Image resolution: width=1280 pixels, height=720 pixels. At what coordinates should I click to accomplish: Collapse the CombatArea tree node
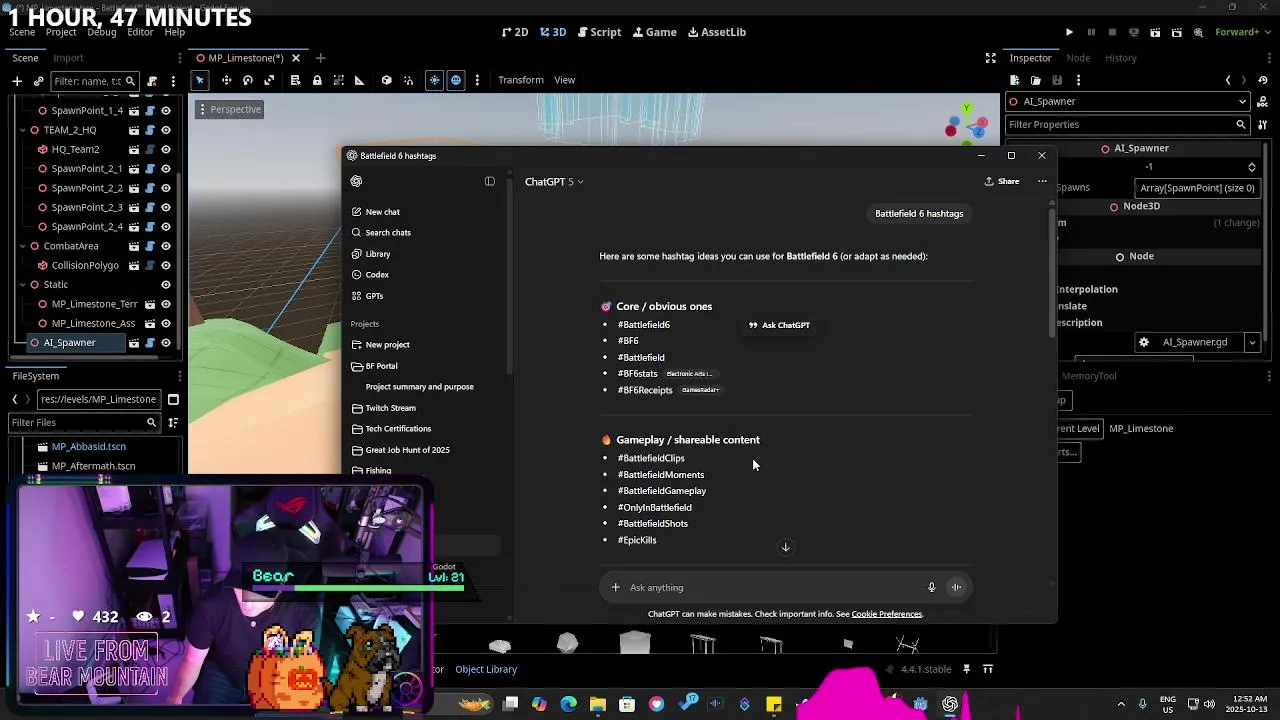[22, 246]
